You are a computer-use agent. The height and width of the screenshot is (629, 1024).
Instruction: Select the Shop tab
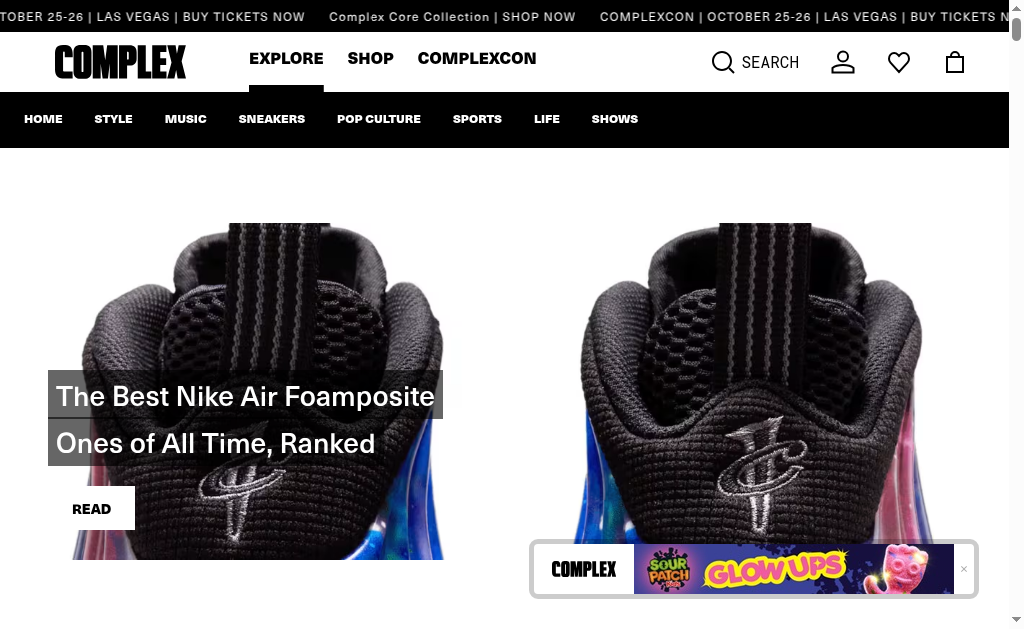[370, 58]
